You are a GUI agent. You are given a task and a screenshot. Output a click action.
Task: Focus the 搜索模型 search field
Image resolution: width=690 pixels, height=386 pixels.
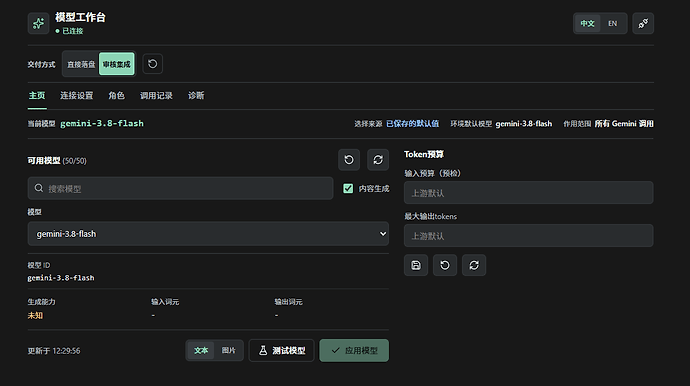tap(180, 188)
